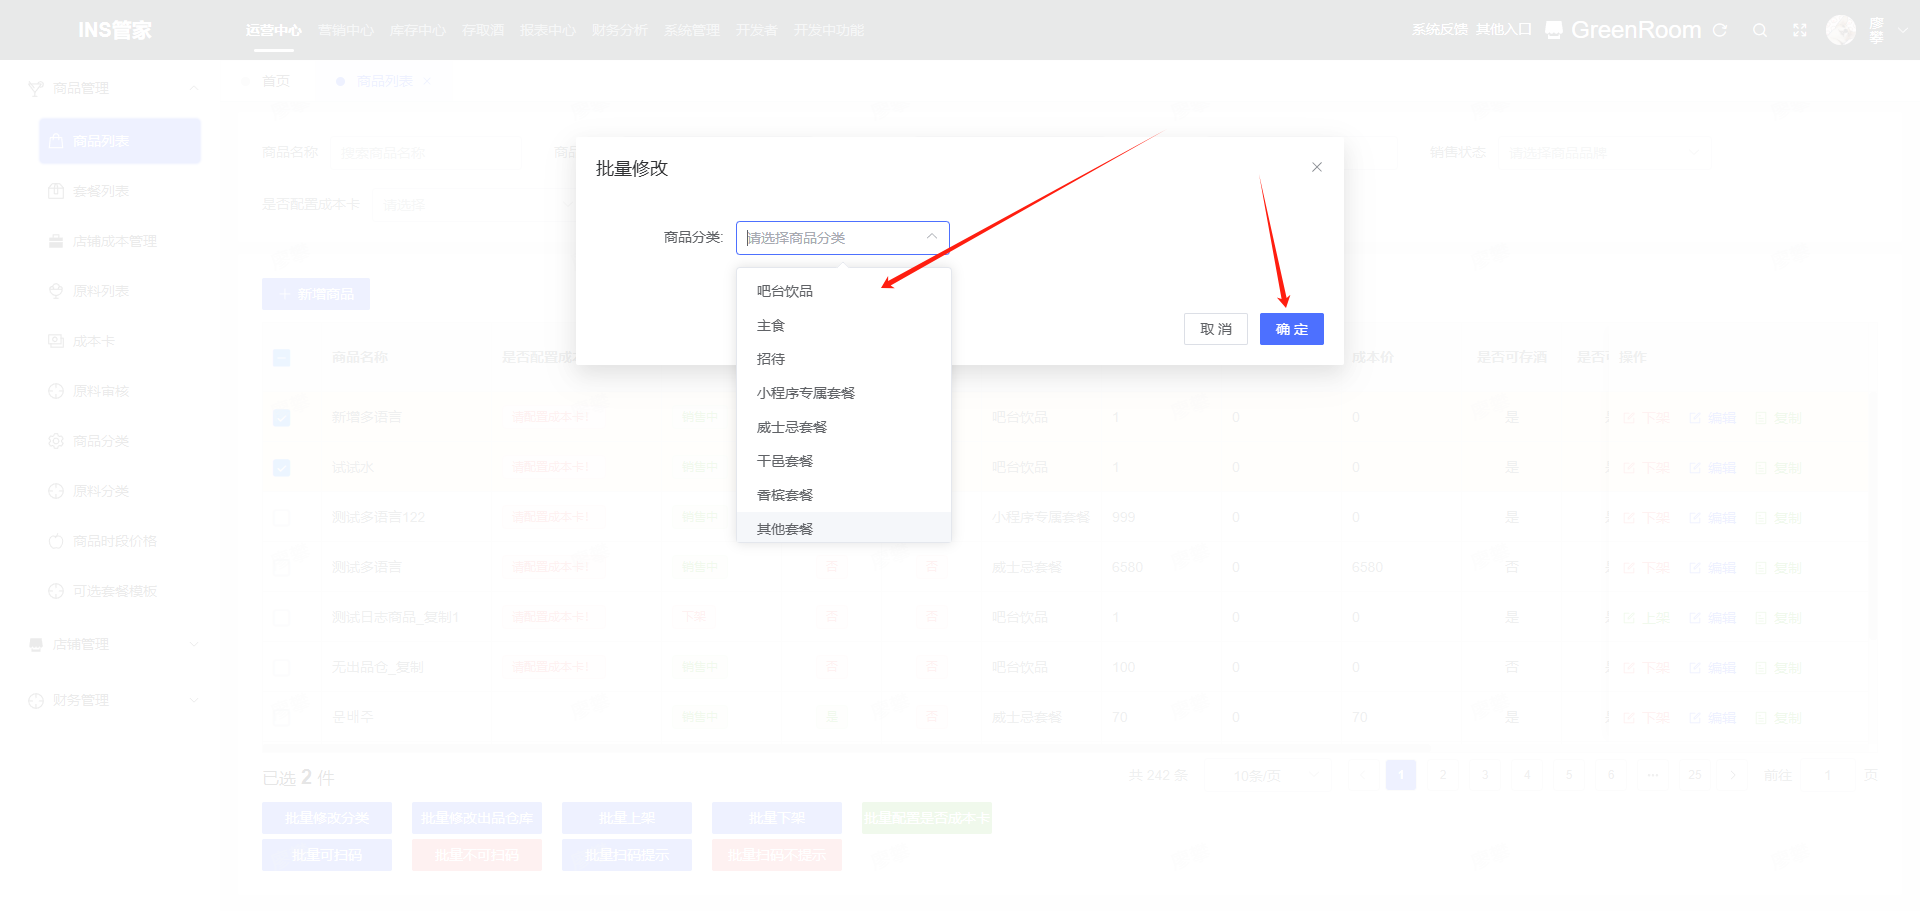Open the search icon in top bar
Screen dimensions: 1920x911
pos(1760,30)
